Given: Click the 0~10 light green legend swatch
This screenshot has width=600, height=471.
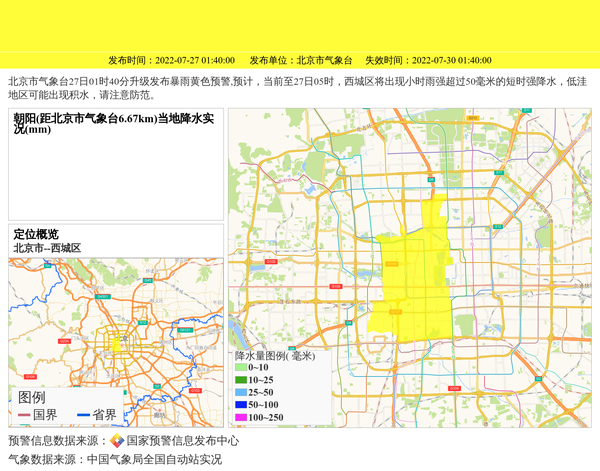Looking at the screenshot, I should tap(240, 367).
